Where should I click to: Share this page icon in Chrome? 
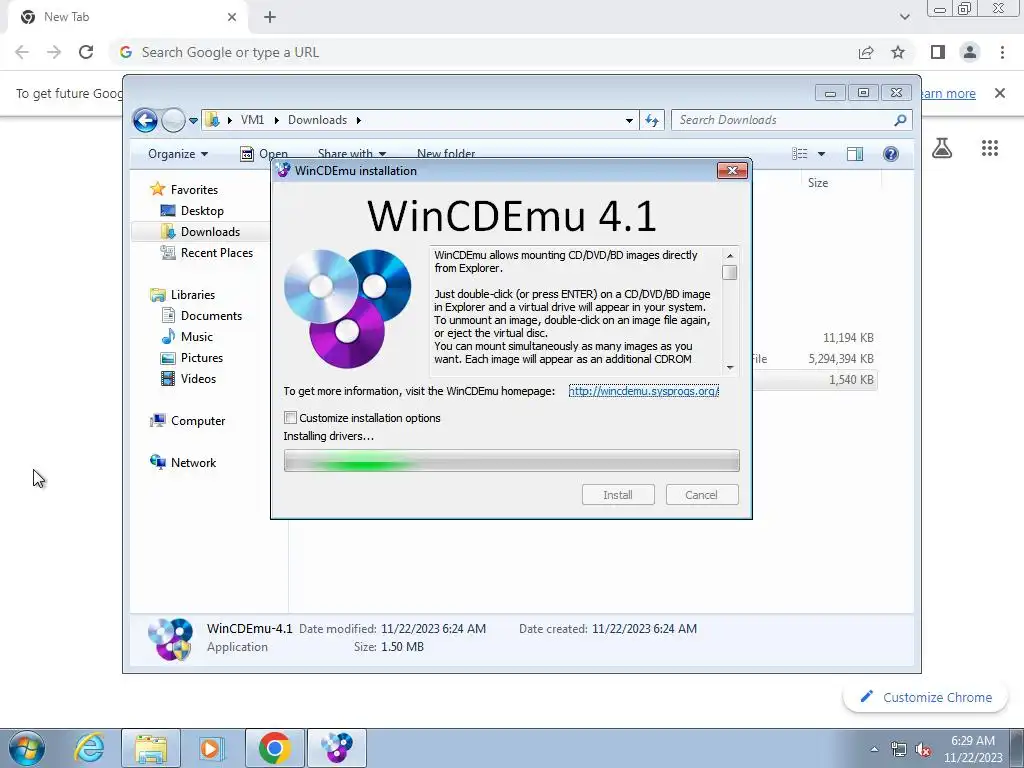(866, 52)
